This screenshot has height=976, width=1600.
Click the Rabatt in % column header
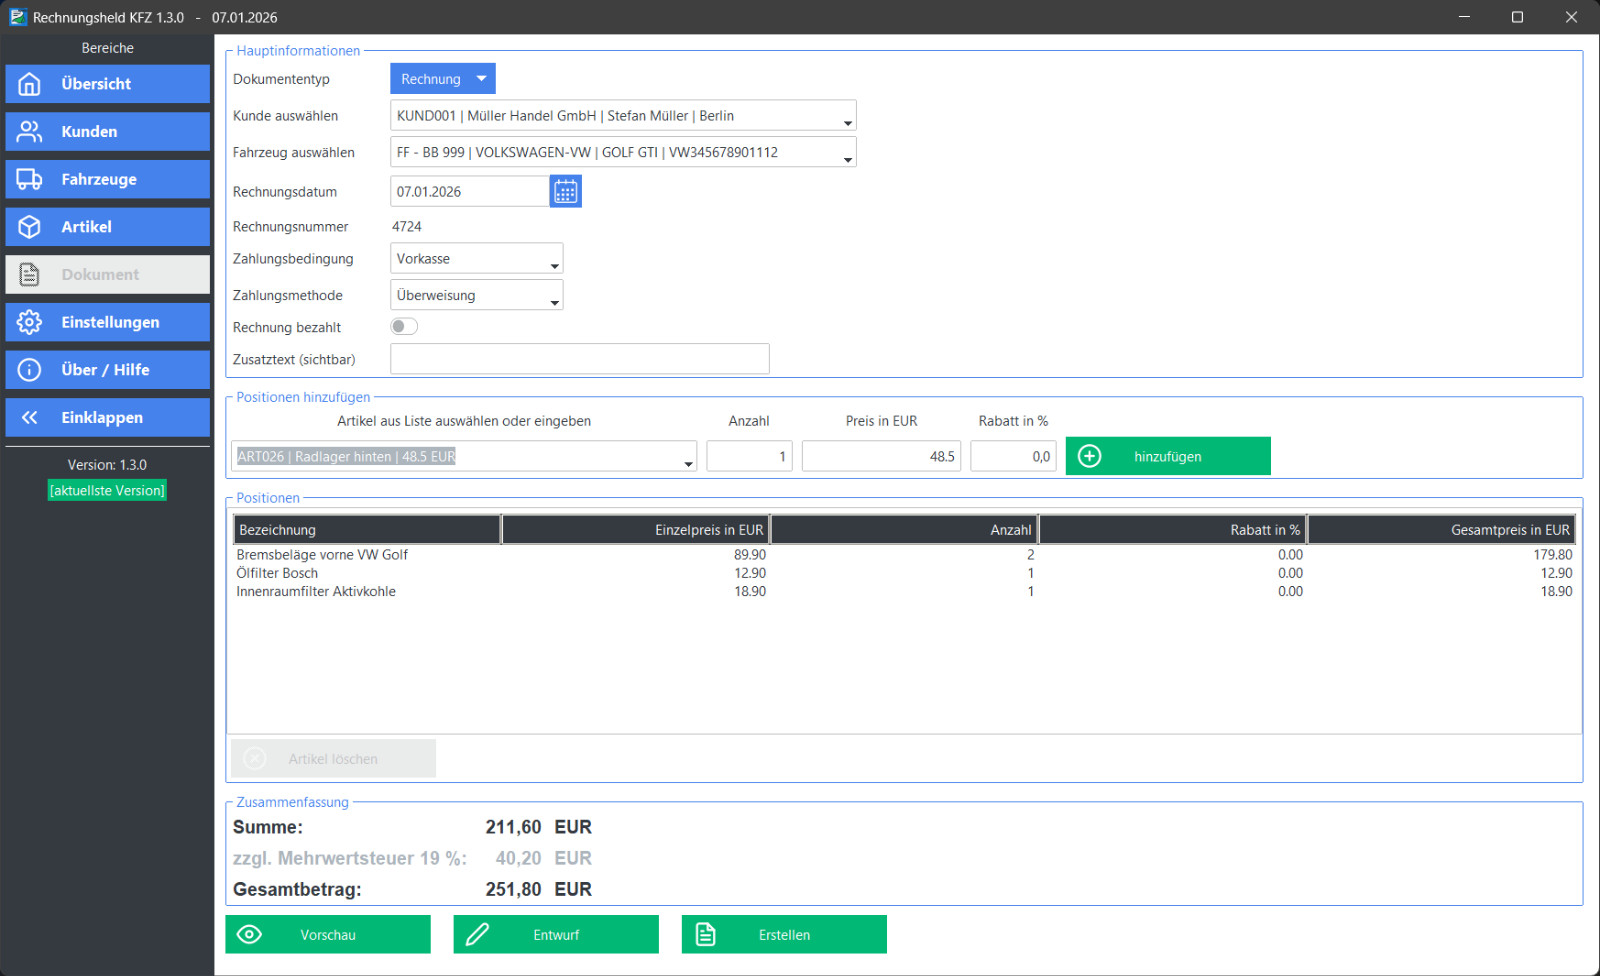click(1173, 530)
